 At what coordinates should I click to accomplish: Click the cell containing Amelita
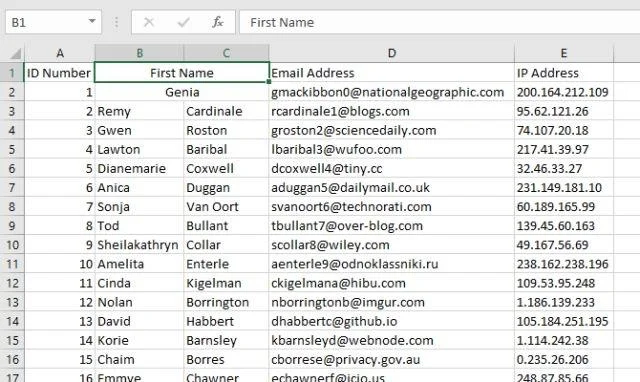(x=139, y=264)
